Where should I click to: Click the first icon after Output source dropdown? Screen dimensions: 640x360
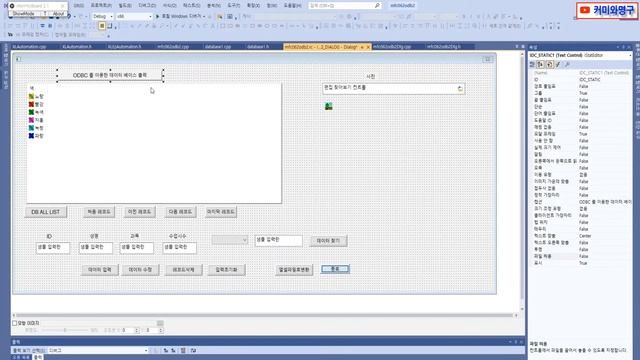(166, 350)
